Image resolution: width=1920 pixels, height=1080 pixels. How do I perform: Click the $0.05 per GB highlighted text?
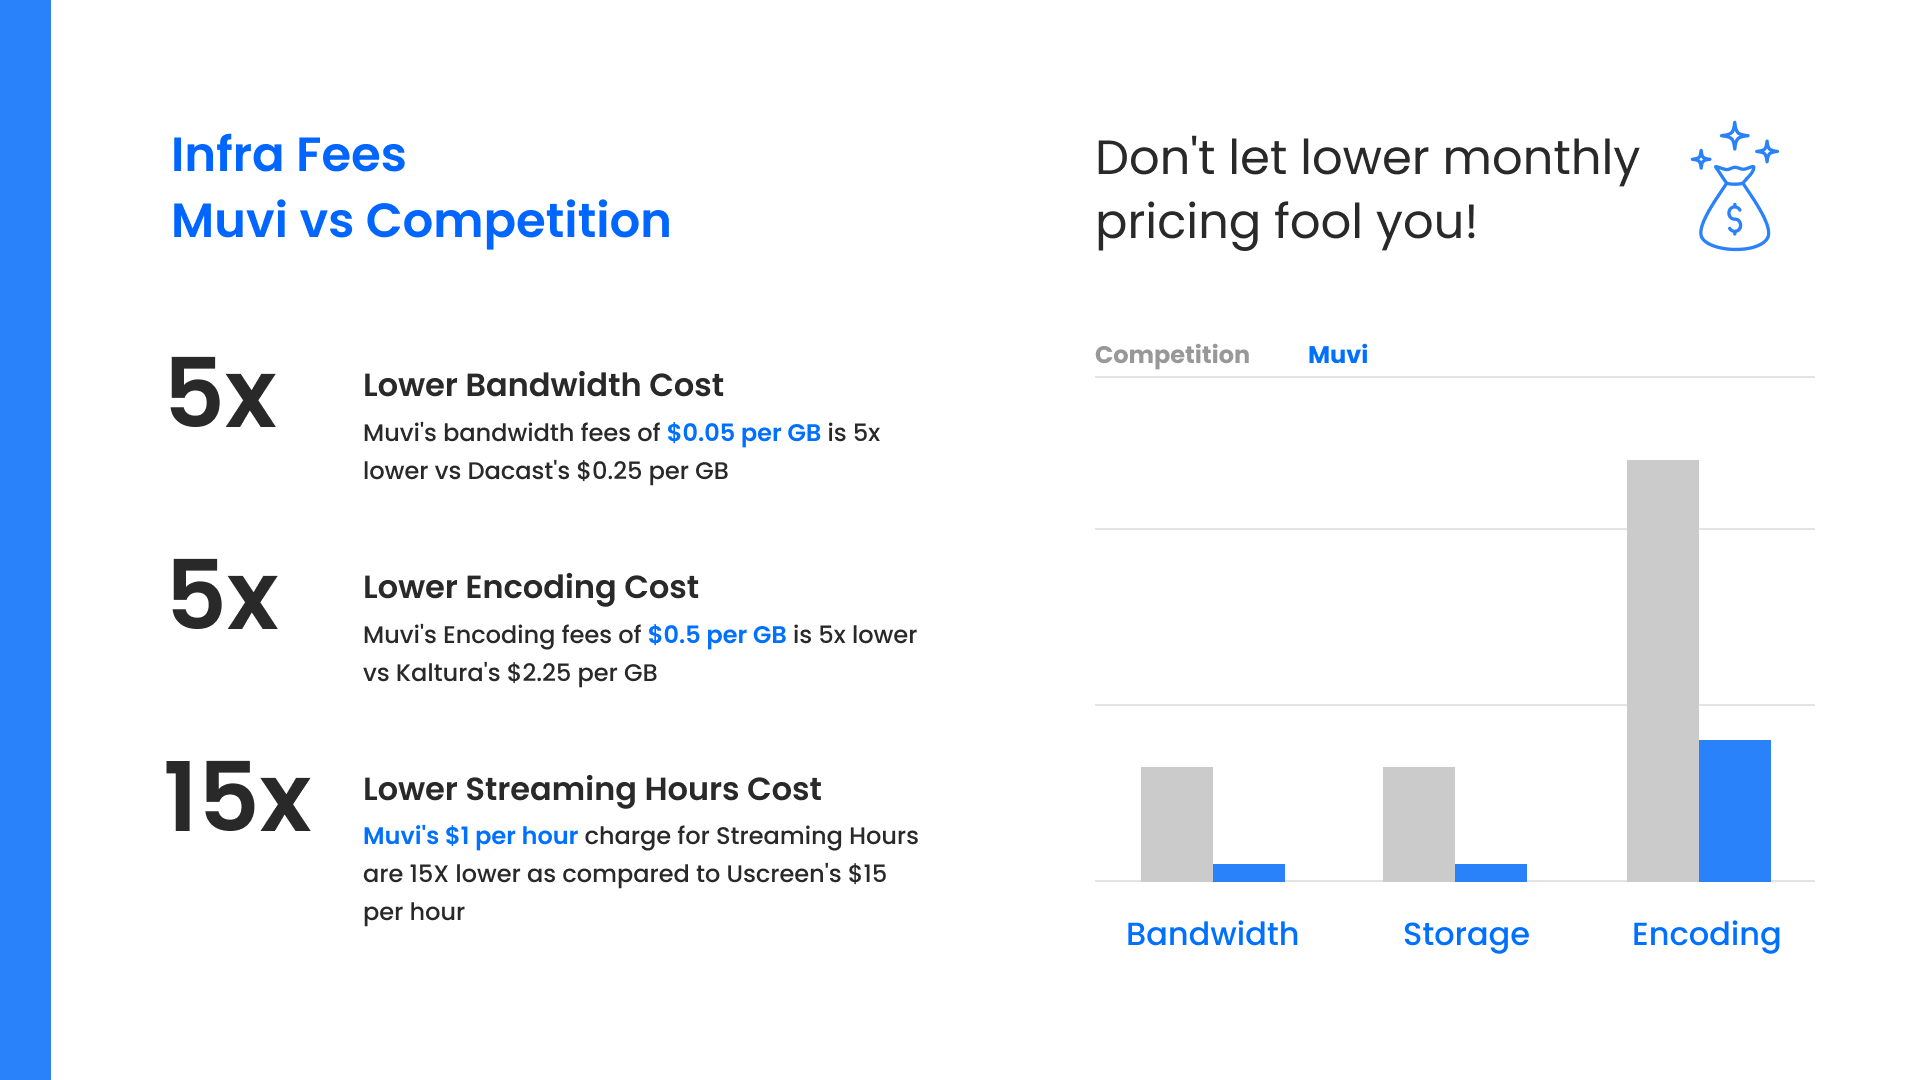point(743,433)
